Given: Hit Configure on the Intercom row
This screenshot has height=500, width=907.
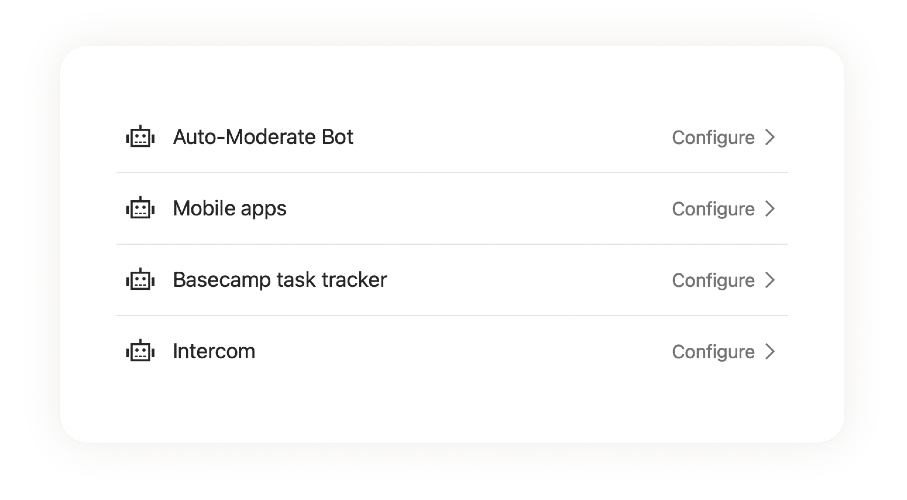Looking at the screenshot, I should pos(713,352).
